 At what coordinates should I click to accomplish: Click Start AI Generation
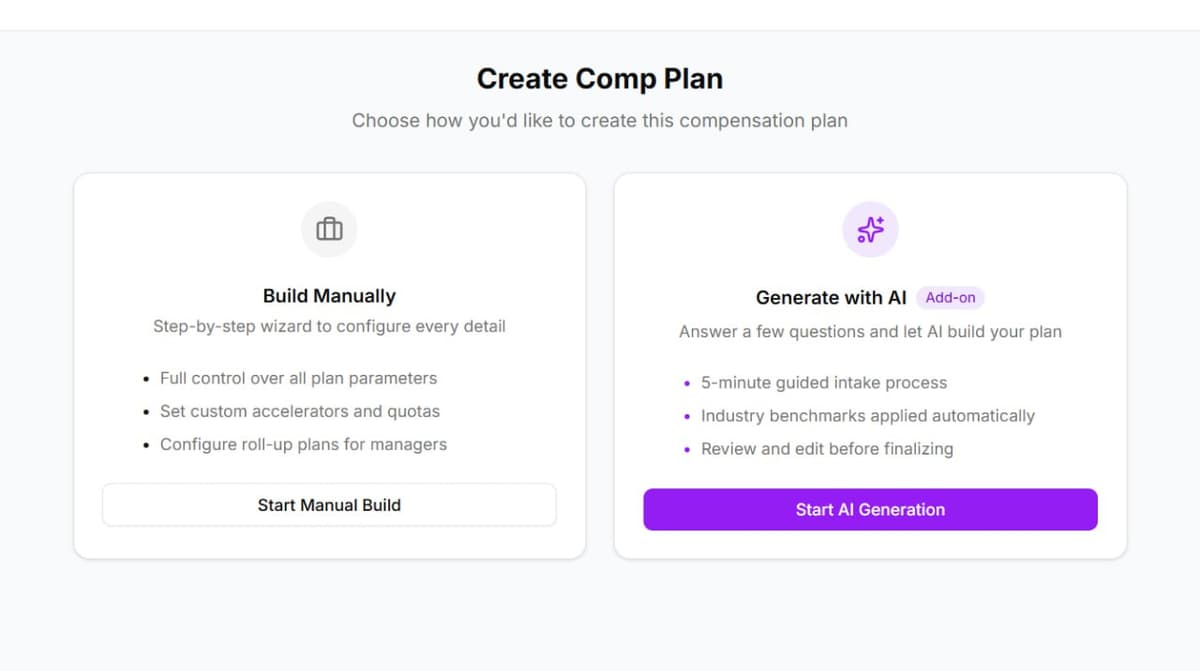(870, 509)
